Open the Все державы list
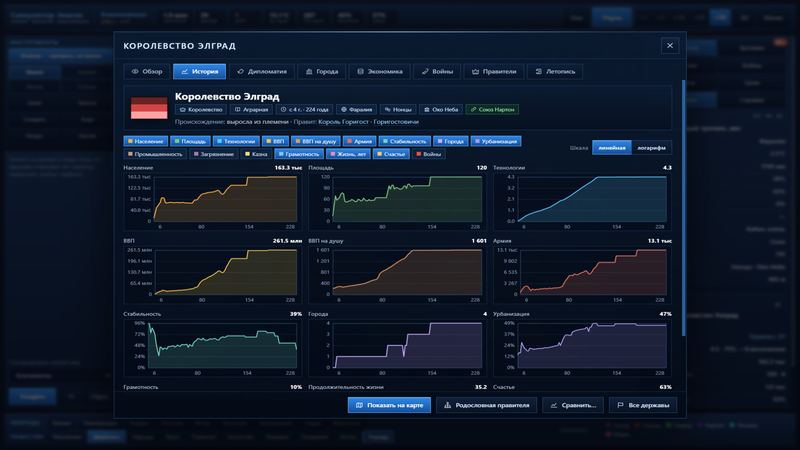Image resolution: width=800 pixels, height=450 pixels. click(643, 405)
